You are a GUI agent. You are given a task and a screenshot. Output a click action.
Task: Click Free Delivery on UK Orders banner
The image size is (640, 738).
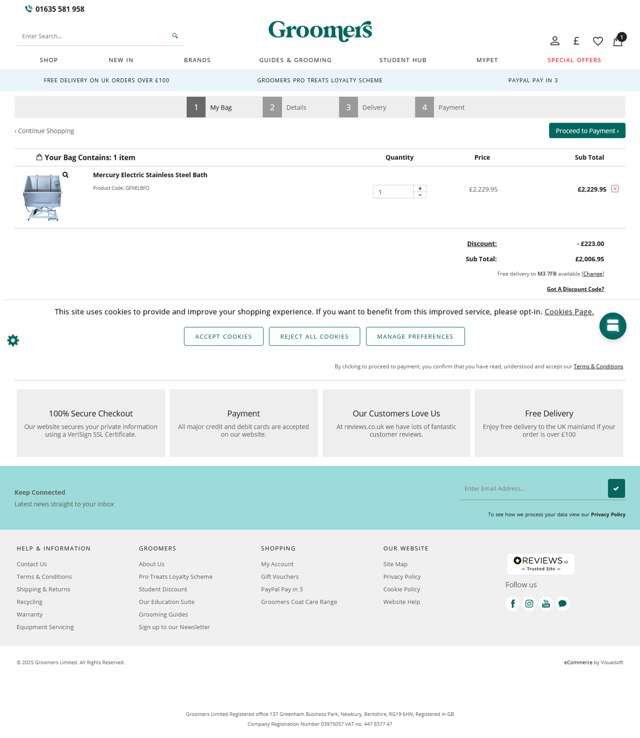tap(106, 80)
